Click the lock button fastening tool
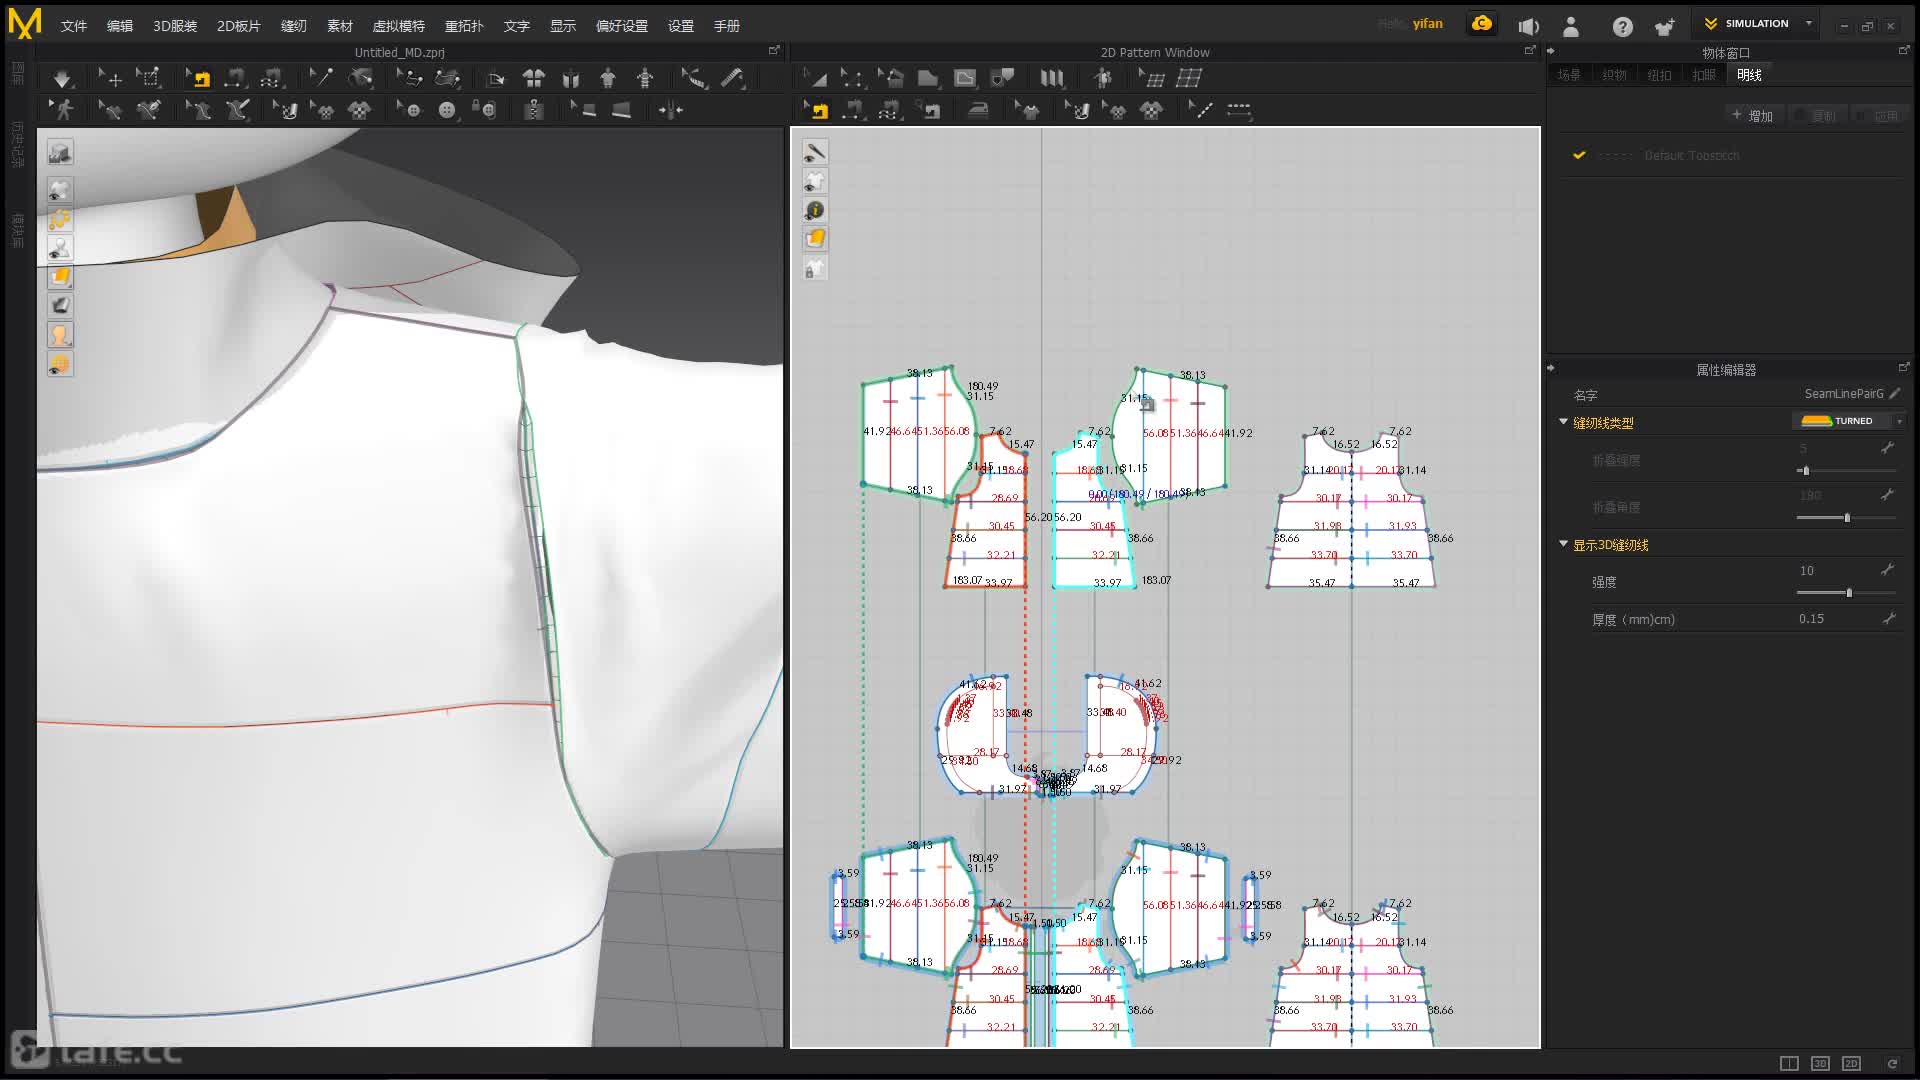This screenshot has width=1920, height=1080. (485, 110)
